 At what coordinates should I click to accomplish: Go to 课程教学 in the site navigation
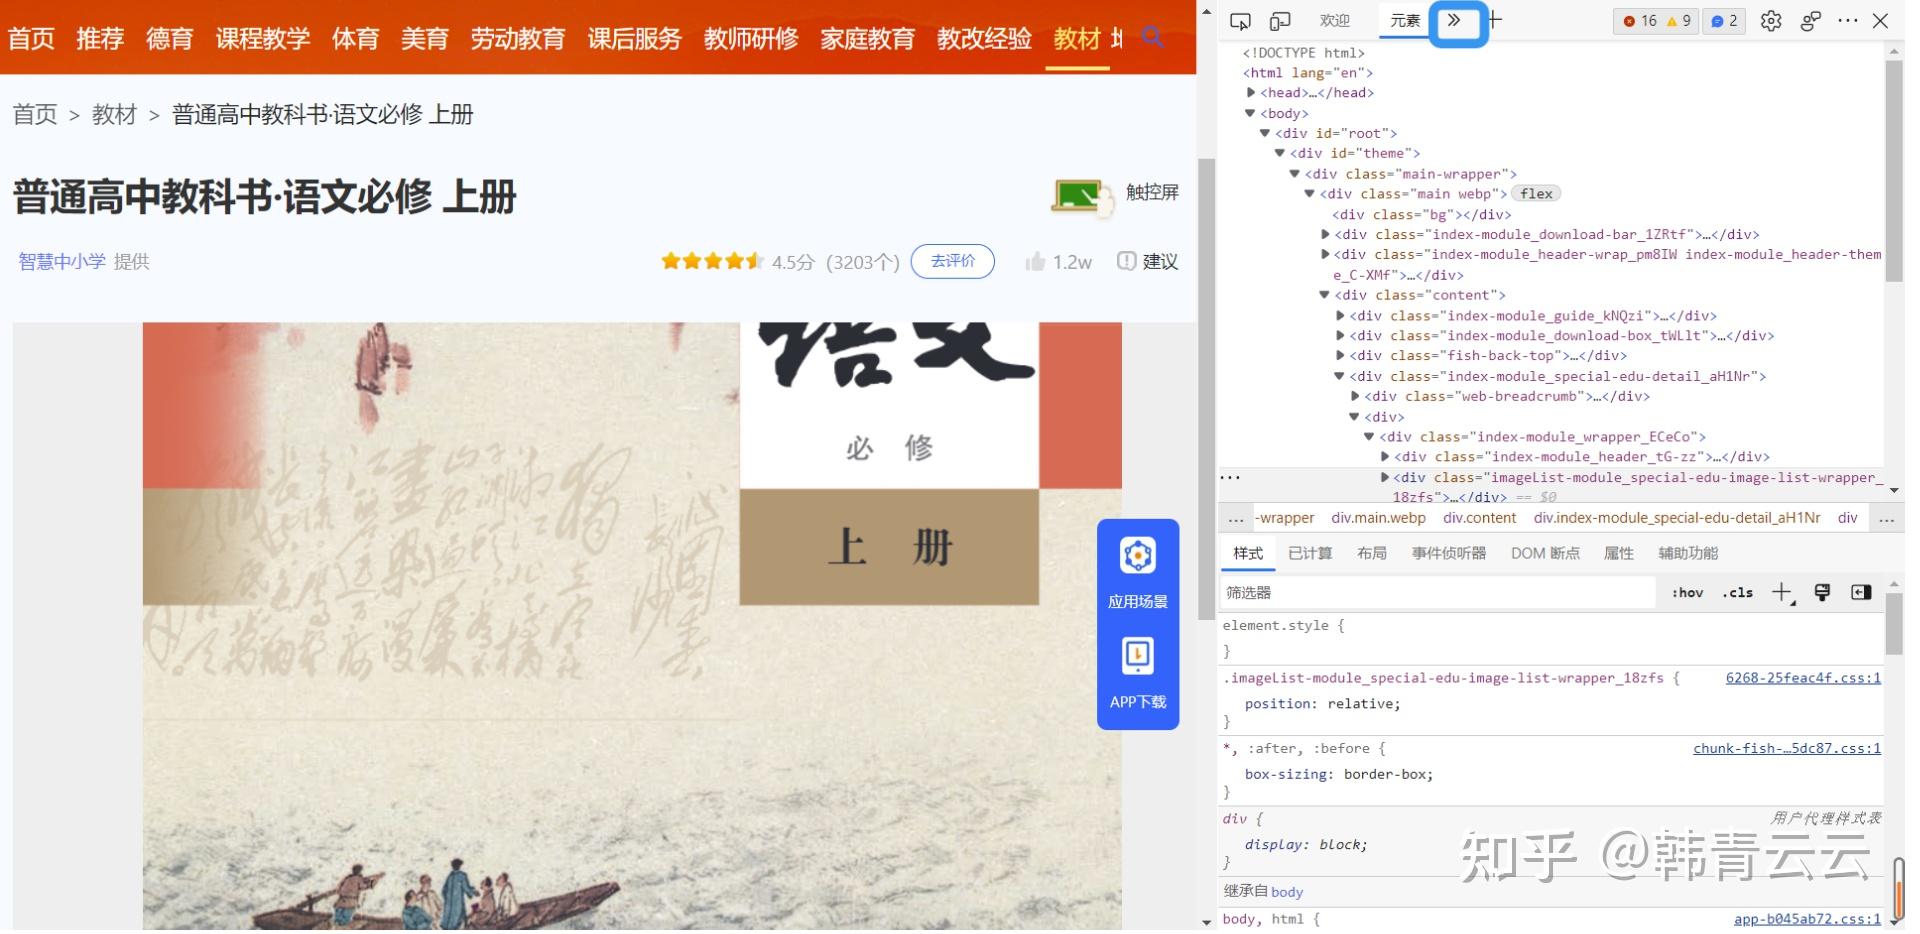tap(263, 39)
